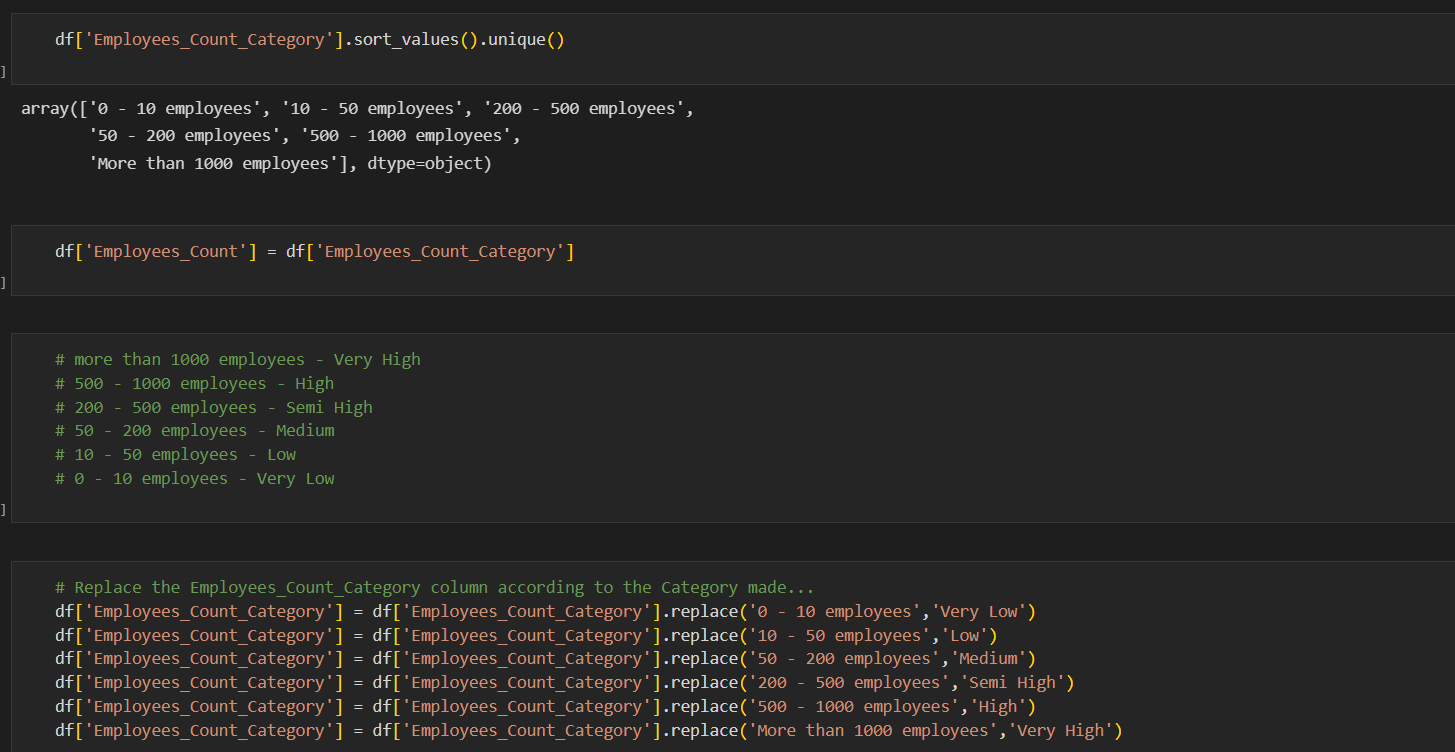
Task: Click the cell execution bracket beside the first cell
Action: point(3,71)
